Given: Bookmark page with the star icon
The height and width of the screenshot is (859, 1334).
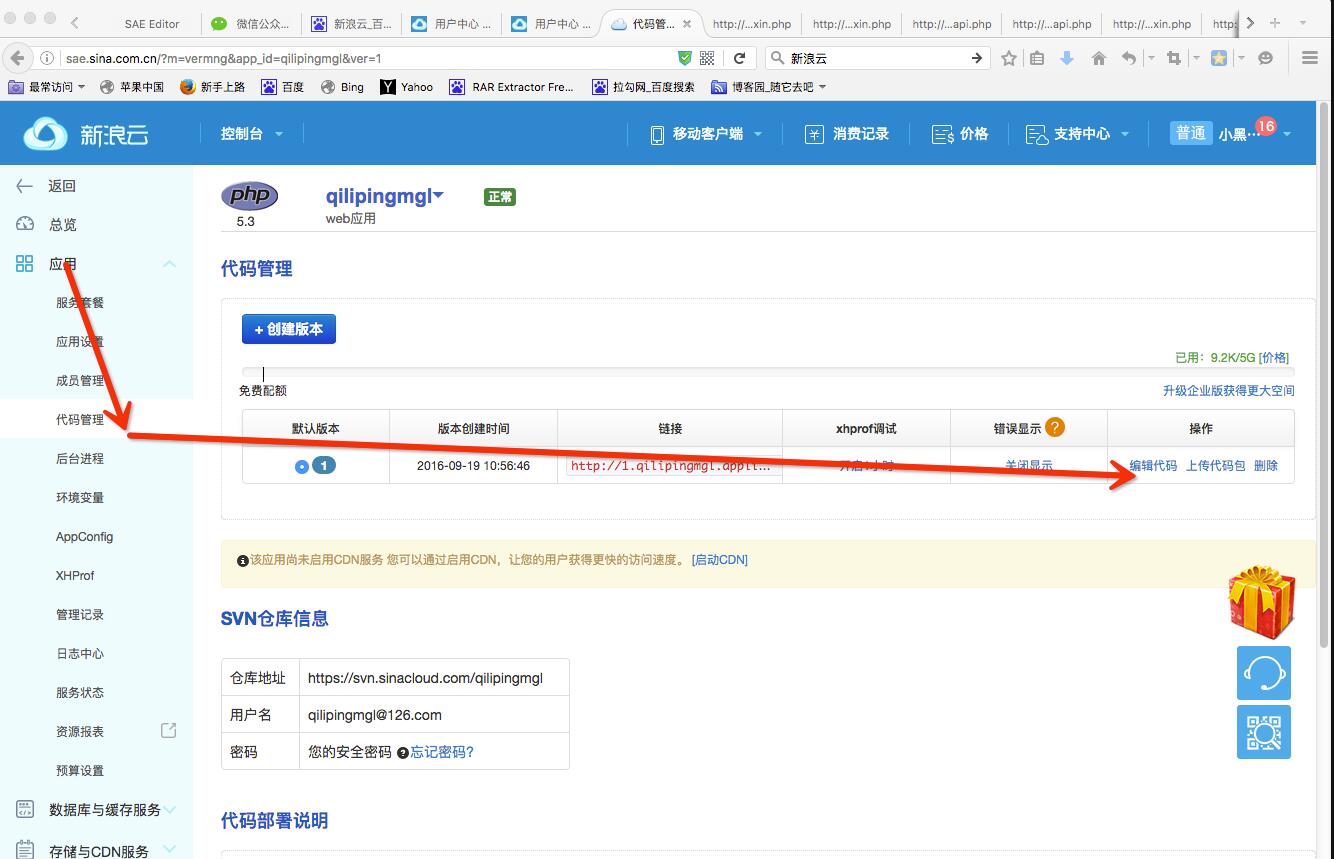Looking at the screenshot, I should coord(1009,58).
